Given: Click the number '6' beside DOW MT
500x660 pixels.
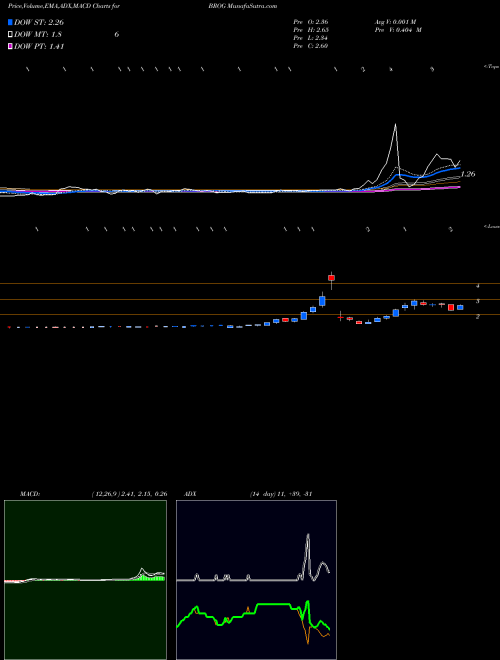Looking at the screenshot, I should click(117, 35).
